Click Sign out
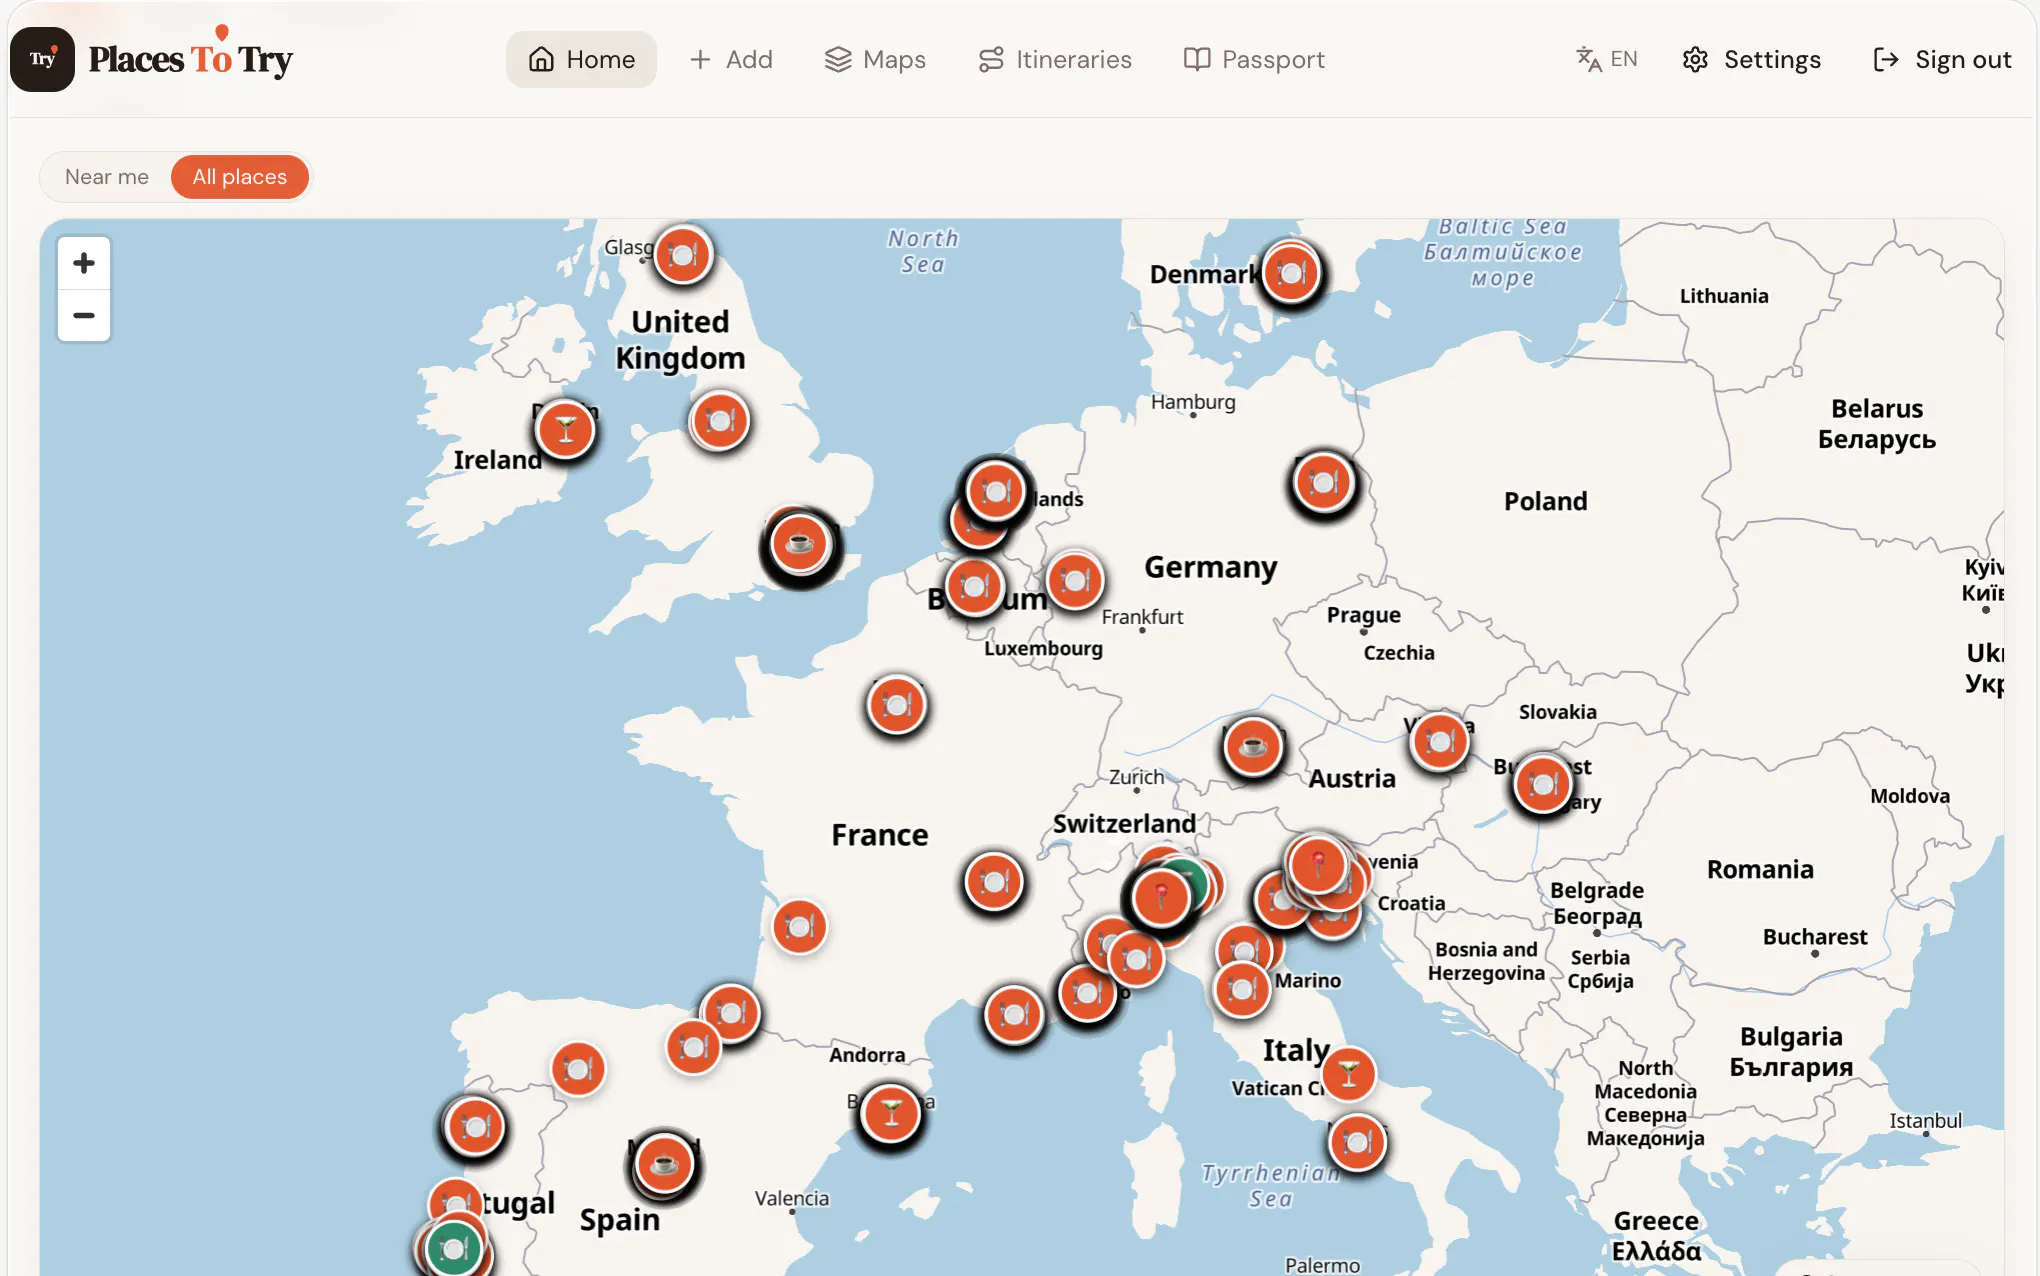Image resolution: width=2040 pixels, height=1276 pixels. click(x=1942, y=59)
